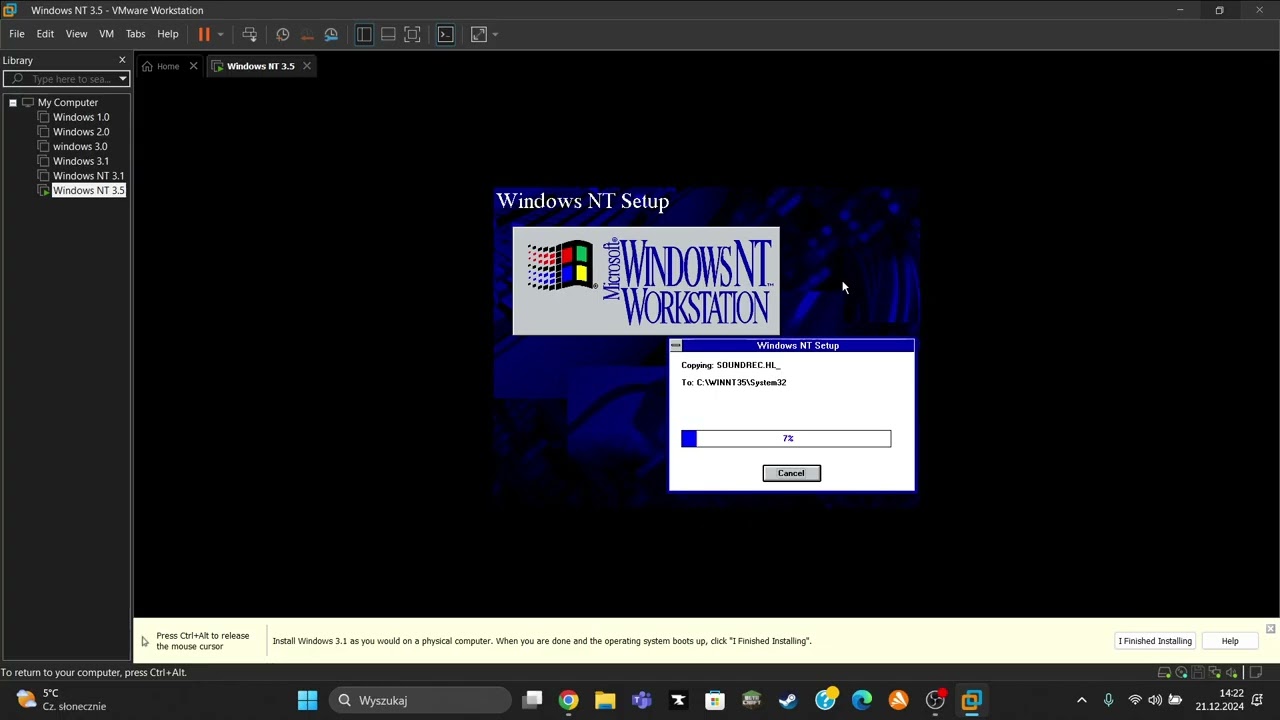Select Windows 2.0 in the library
1280x720 pixels.
point(81,132)
